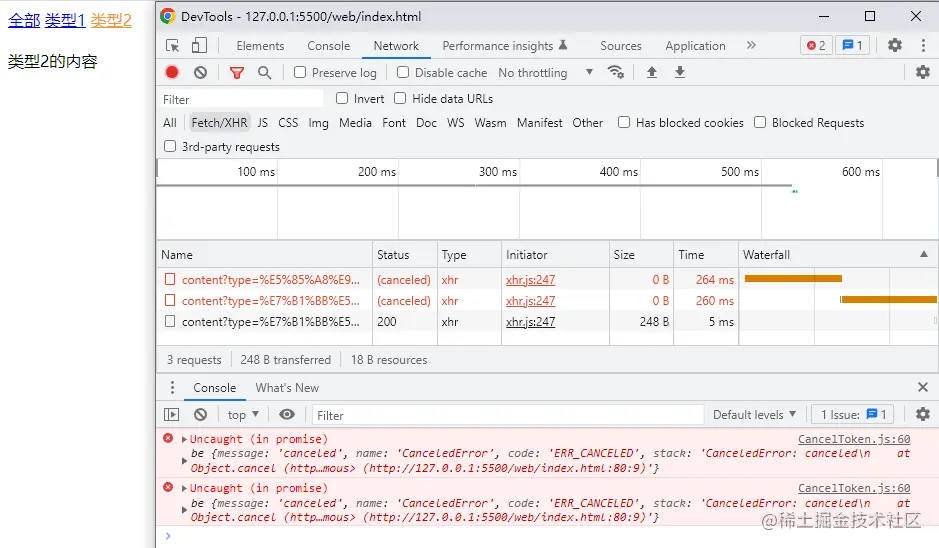Viewport: 939px width, 548px height.
Task: Export HAR file with download arrow
Action: (680, 72)
